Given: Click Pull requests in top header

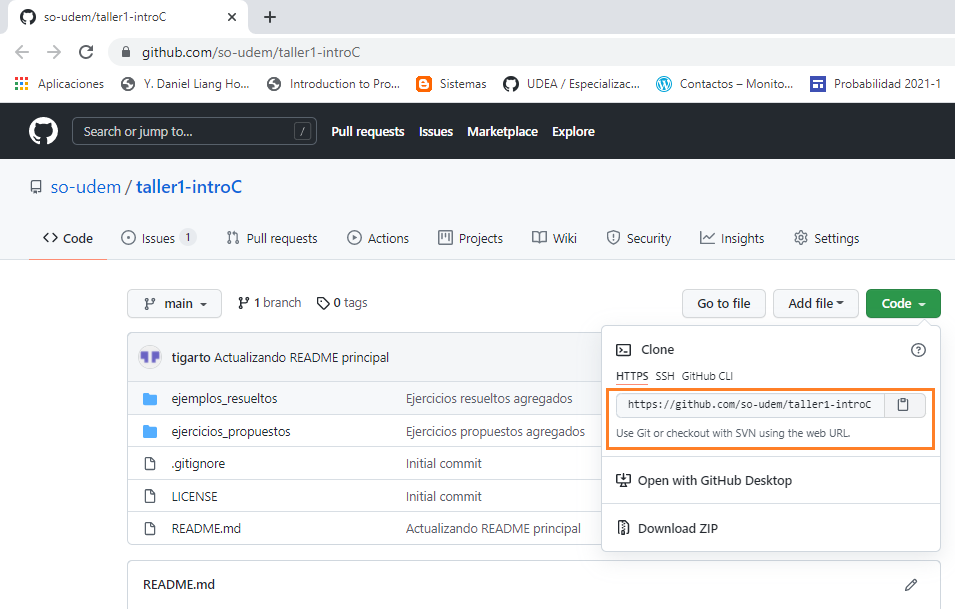Looking at the screenshot, I should click(368, 132).
